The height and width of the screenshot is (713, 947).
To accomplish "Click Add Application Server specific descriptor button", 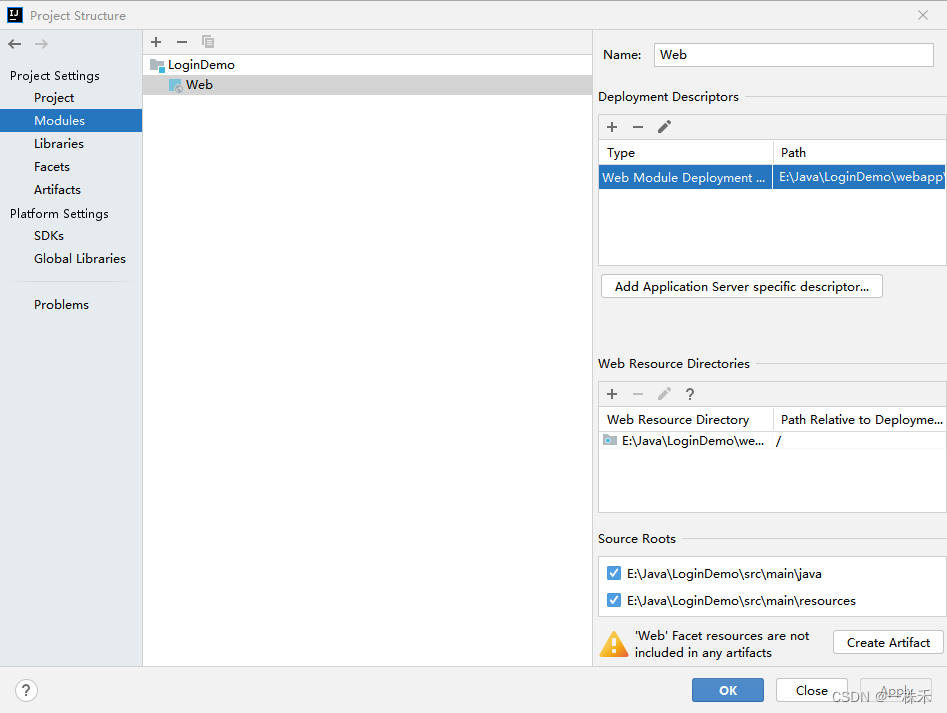I will tap(742, 286).
